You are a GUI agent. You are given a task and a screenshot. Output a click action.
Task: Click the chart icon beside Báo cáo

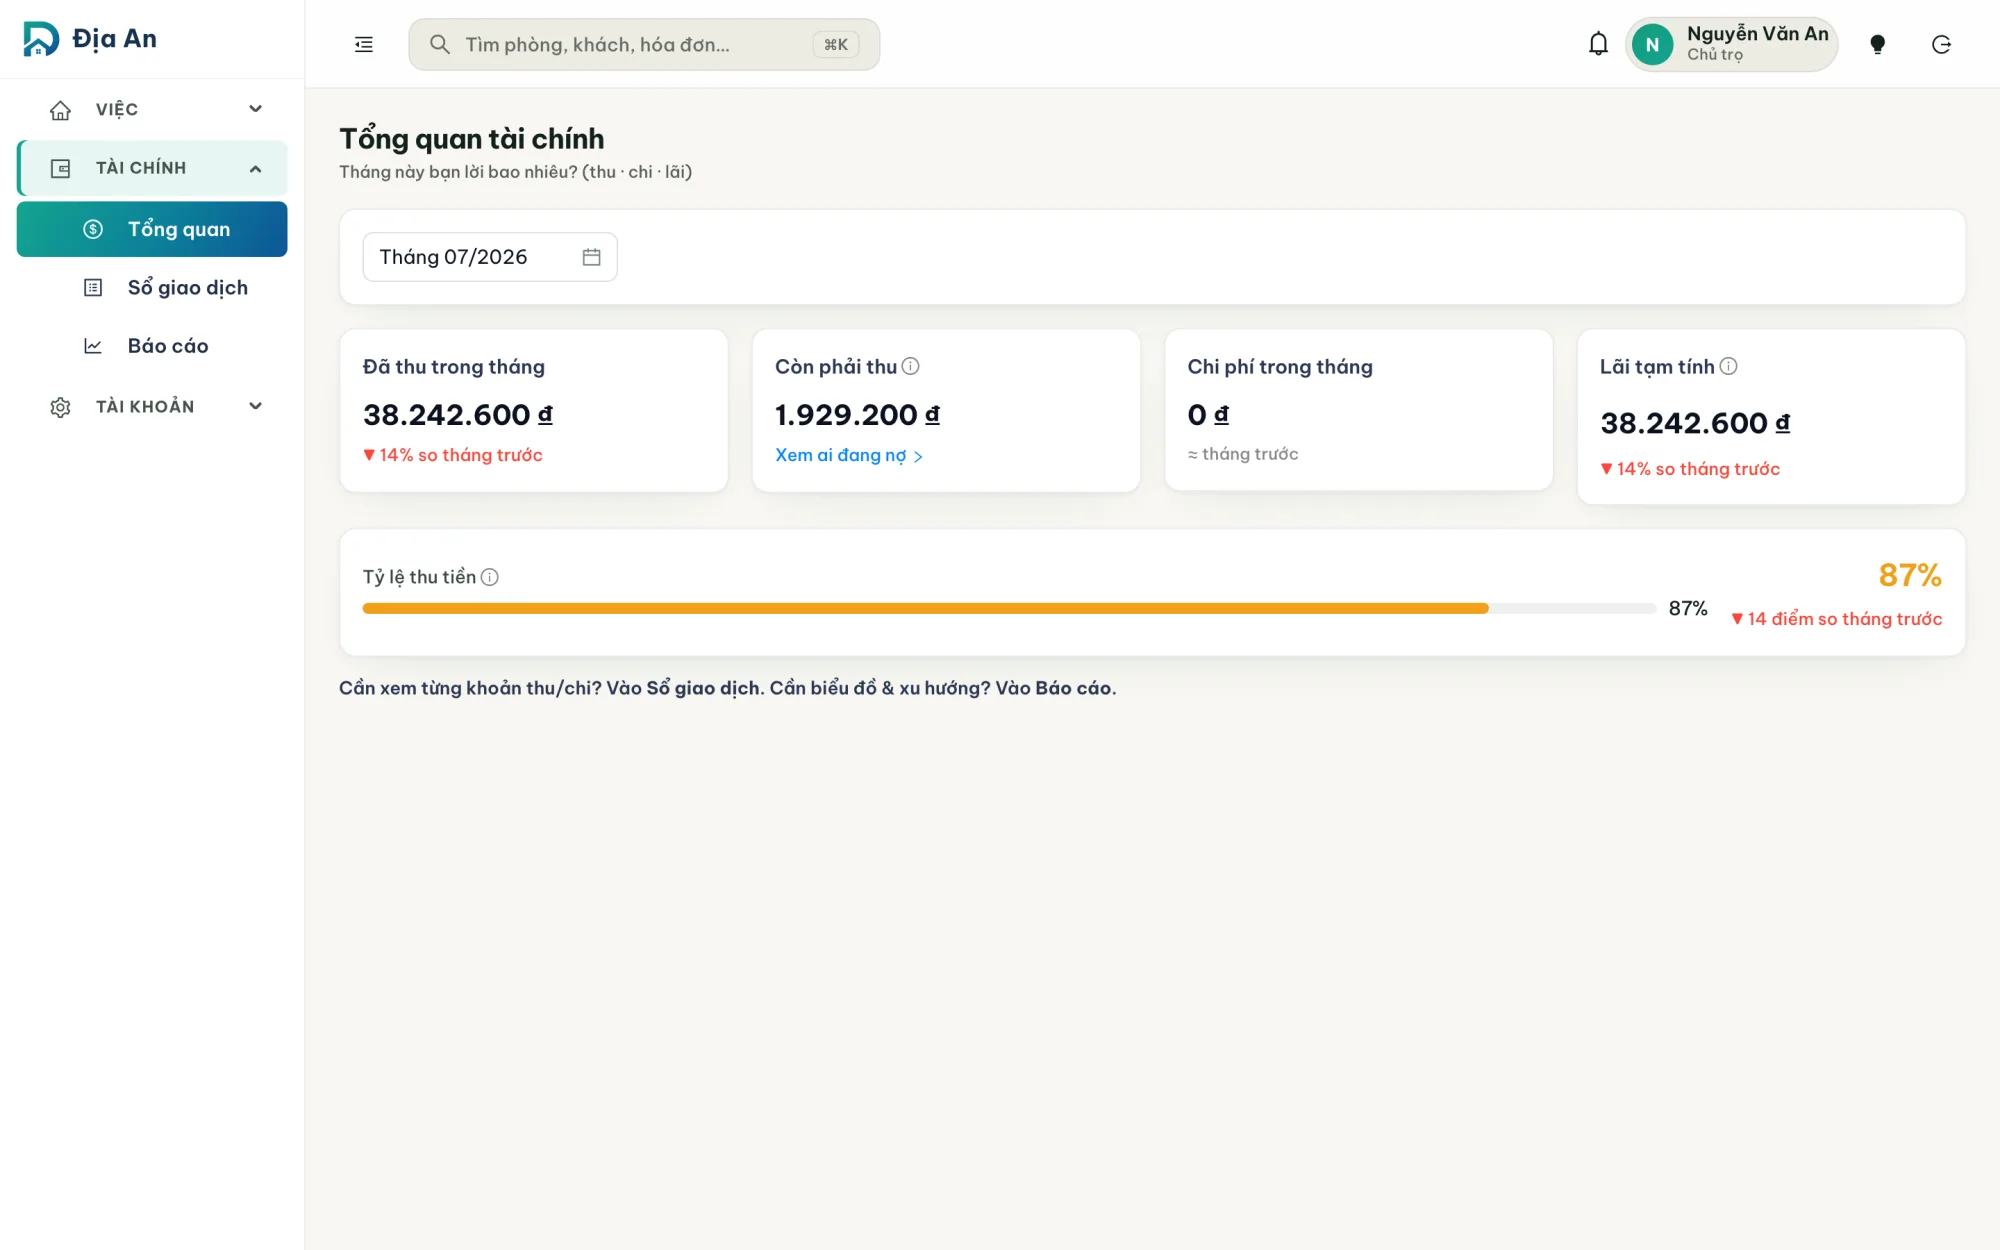pos(93,346)
